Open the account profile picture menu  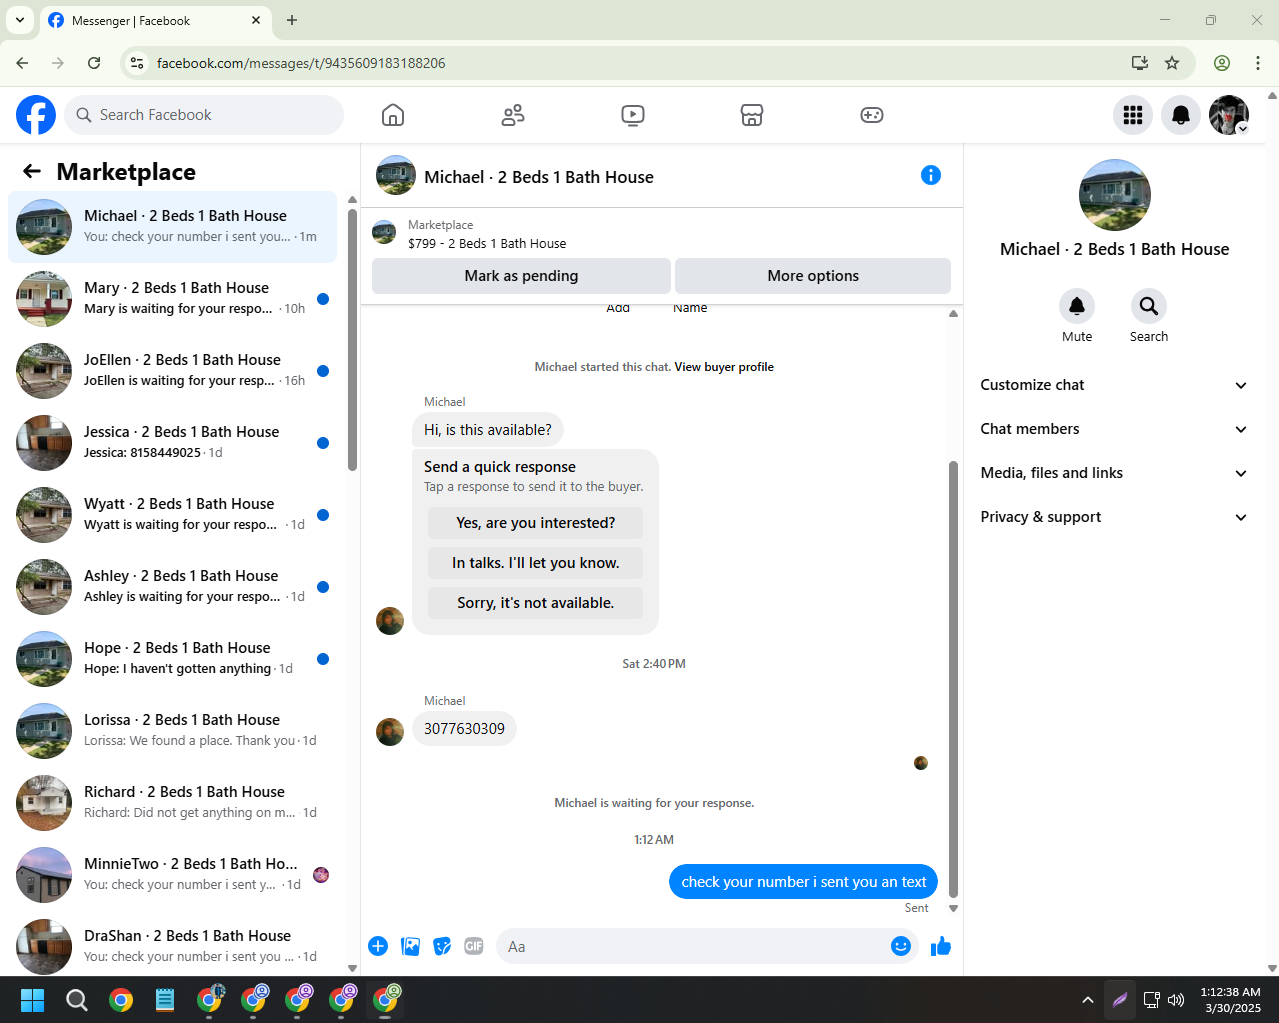[1229, 115]
